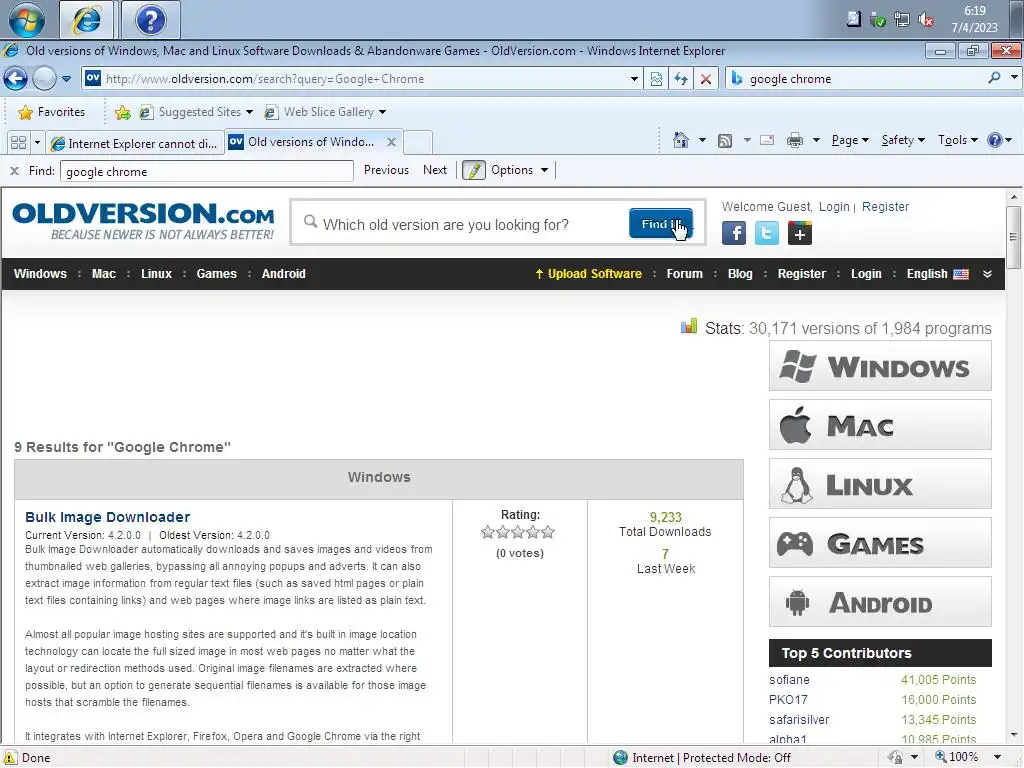Click the blue Help icon in command bar

995,140
